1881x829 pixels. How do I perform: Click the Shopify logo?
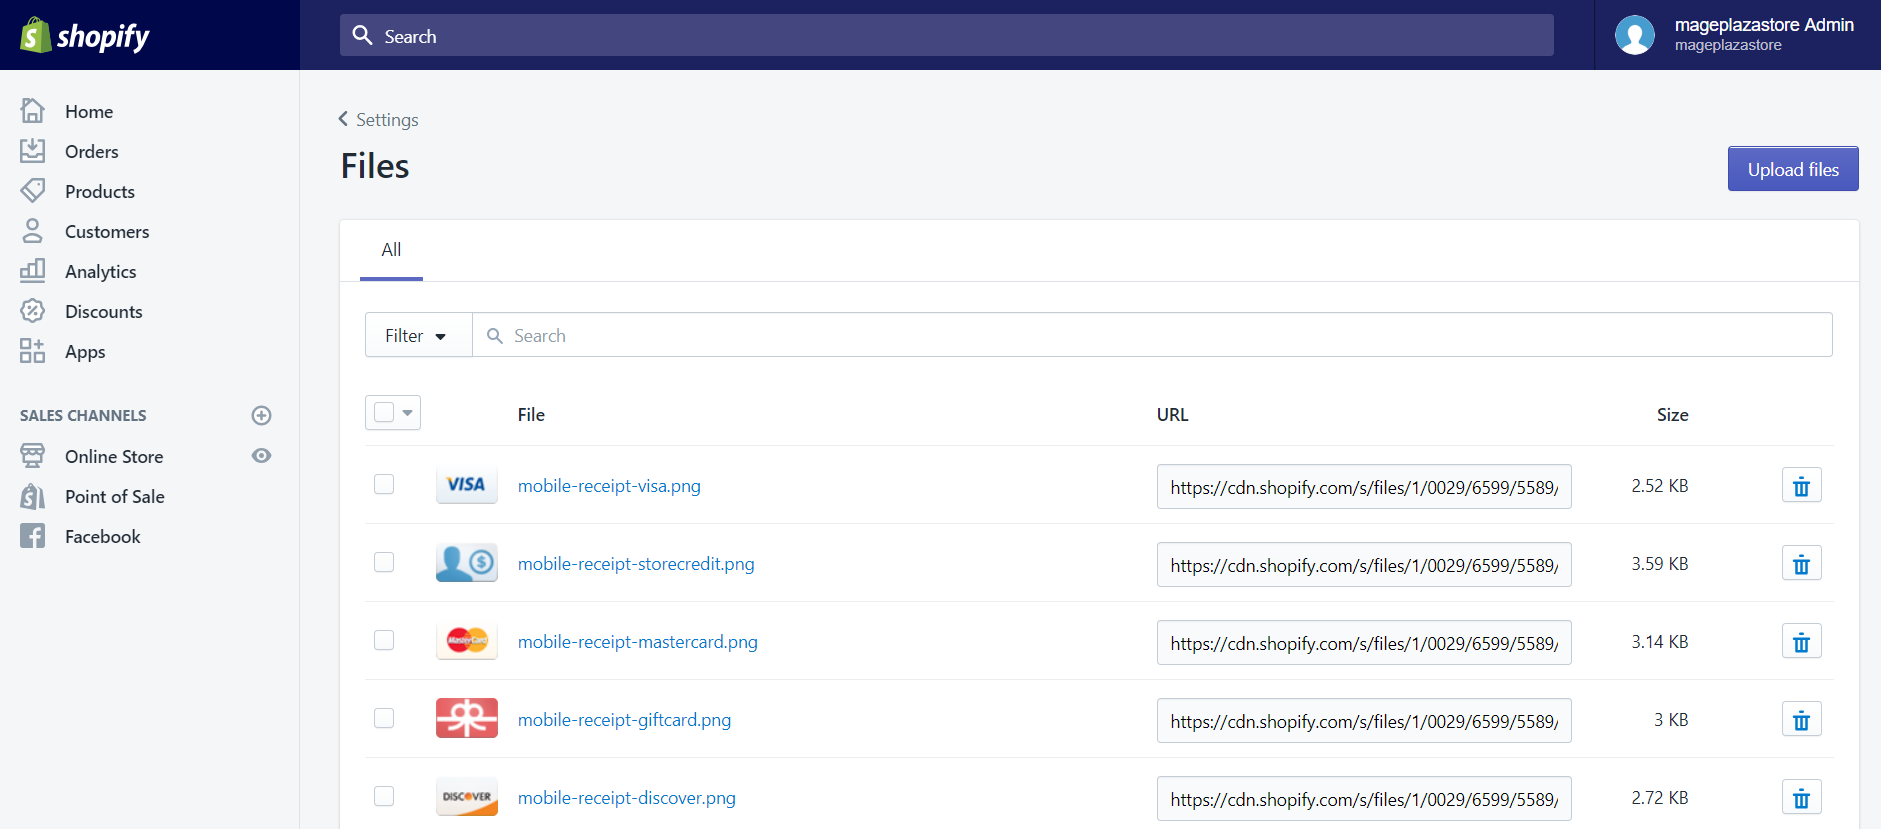[85, 36]
